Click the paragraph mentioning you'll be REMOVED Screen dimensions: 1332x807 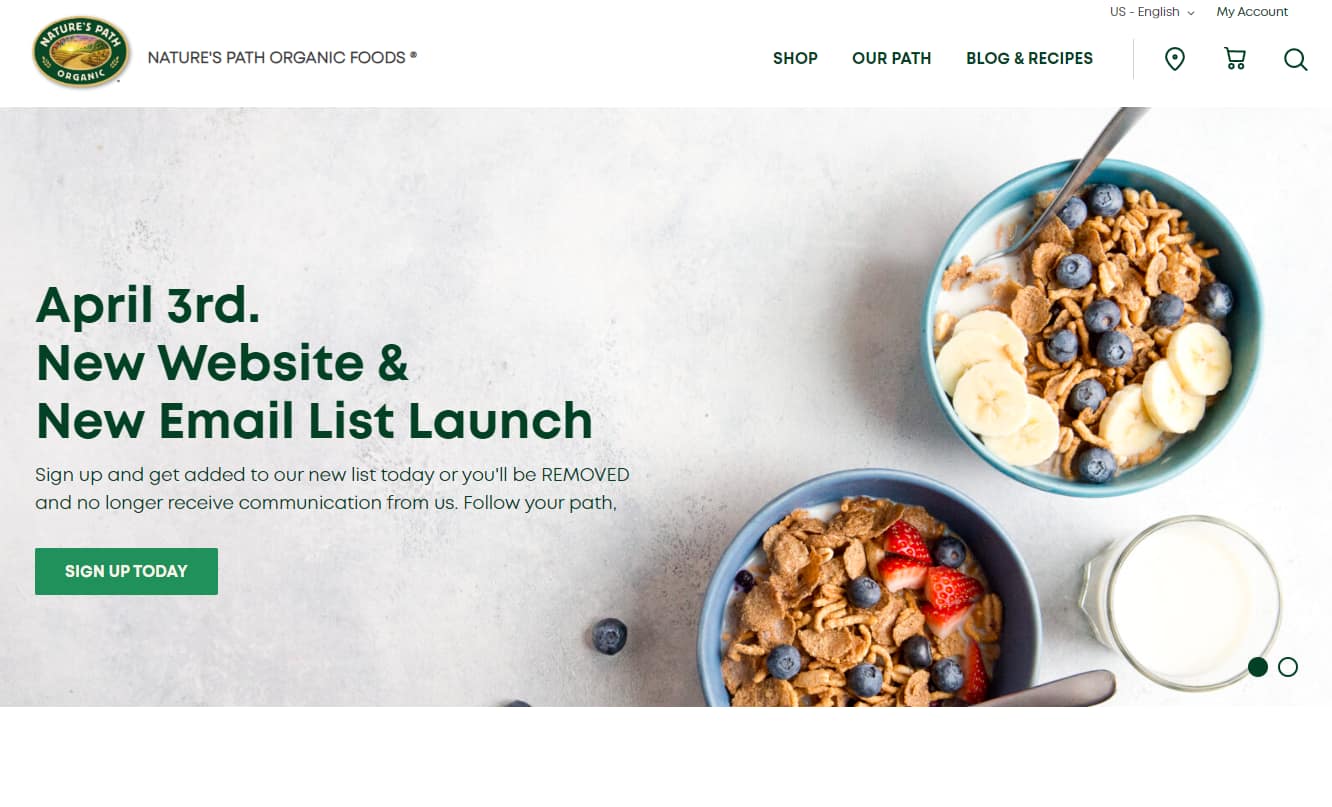pyautogui.click(x=332, y=488)
